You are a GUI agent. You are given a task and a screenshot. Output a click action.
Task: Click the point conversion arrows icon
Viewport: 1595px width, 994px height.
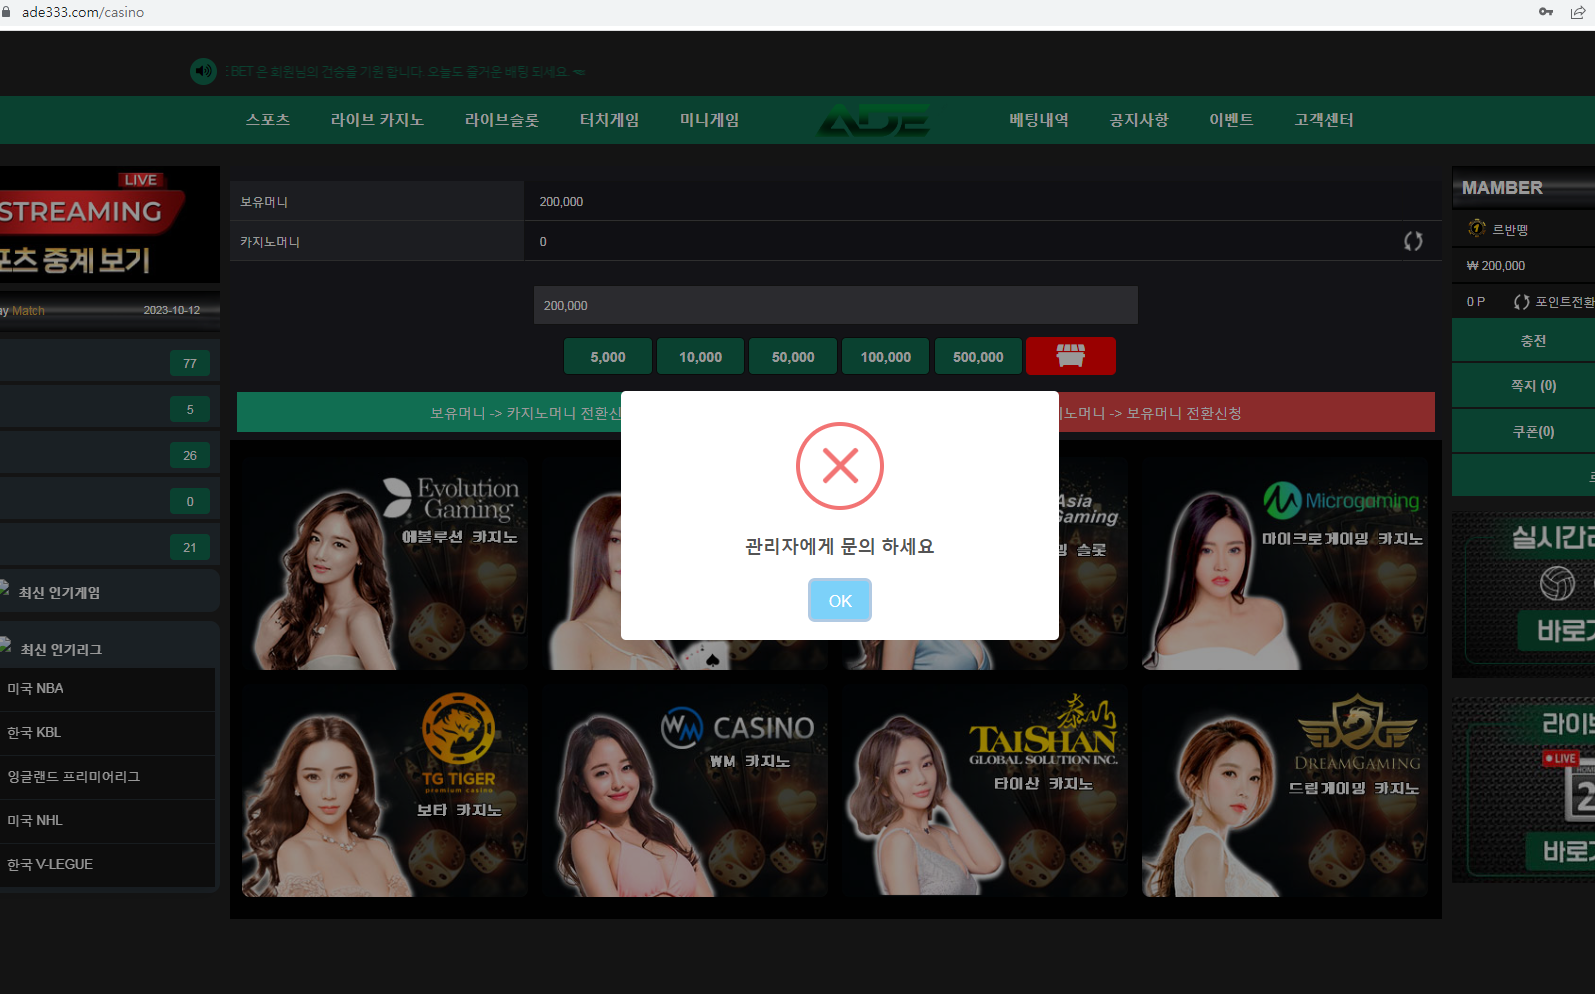pyautogui.click(x=1522, y=302)
